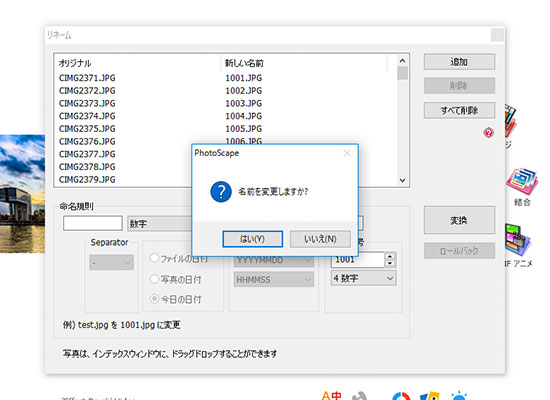Select CIMG2377.JPG in the file list
This screenshot has width=550, height=400.
87,154
